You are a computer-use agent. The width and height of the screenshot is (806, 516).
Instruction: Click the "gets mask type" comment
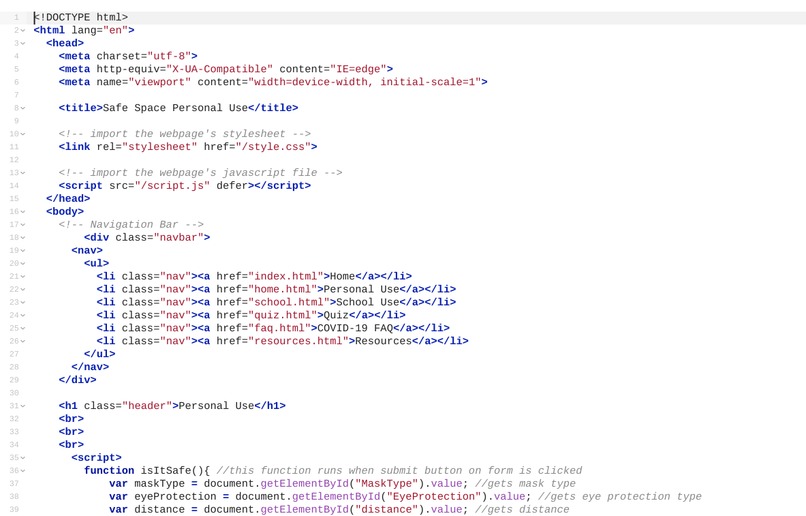(525, 484)
